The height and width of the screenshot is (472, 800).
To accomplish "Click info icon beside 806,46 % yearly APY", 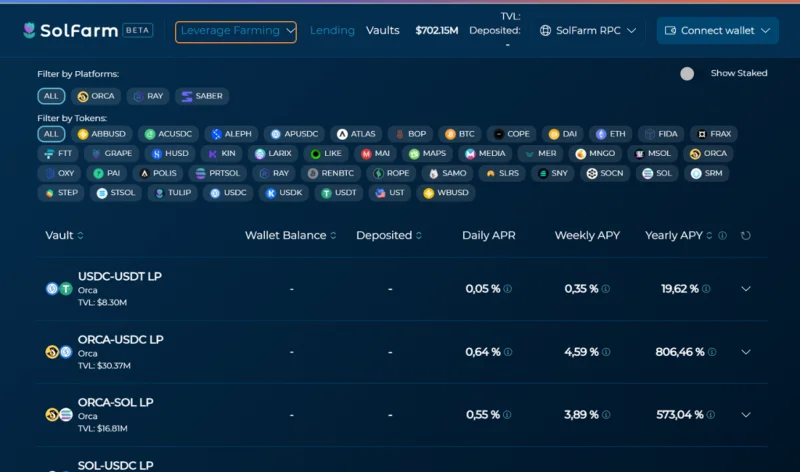I will click(712, 352).
